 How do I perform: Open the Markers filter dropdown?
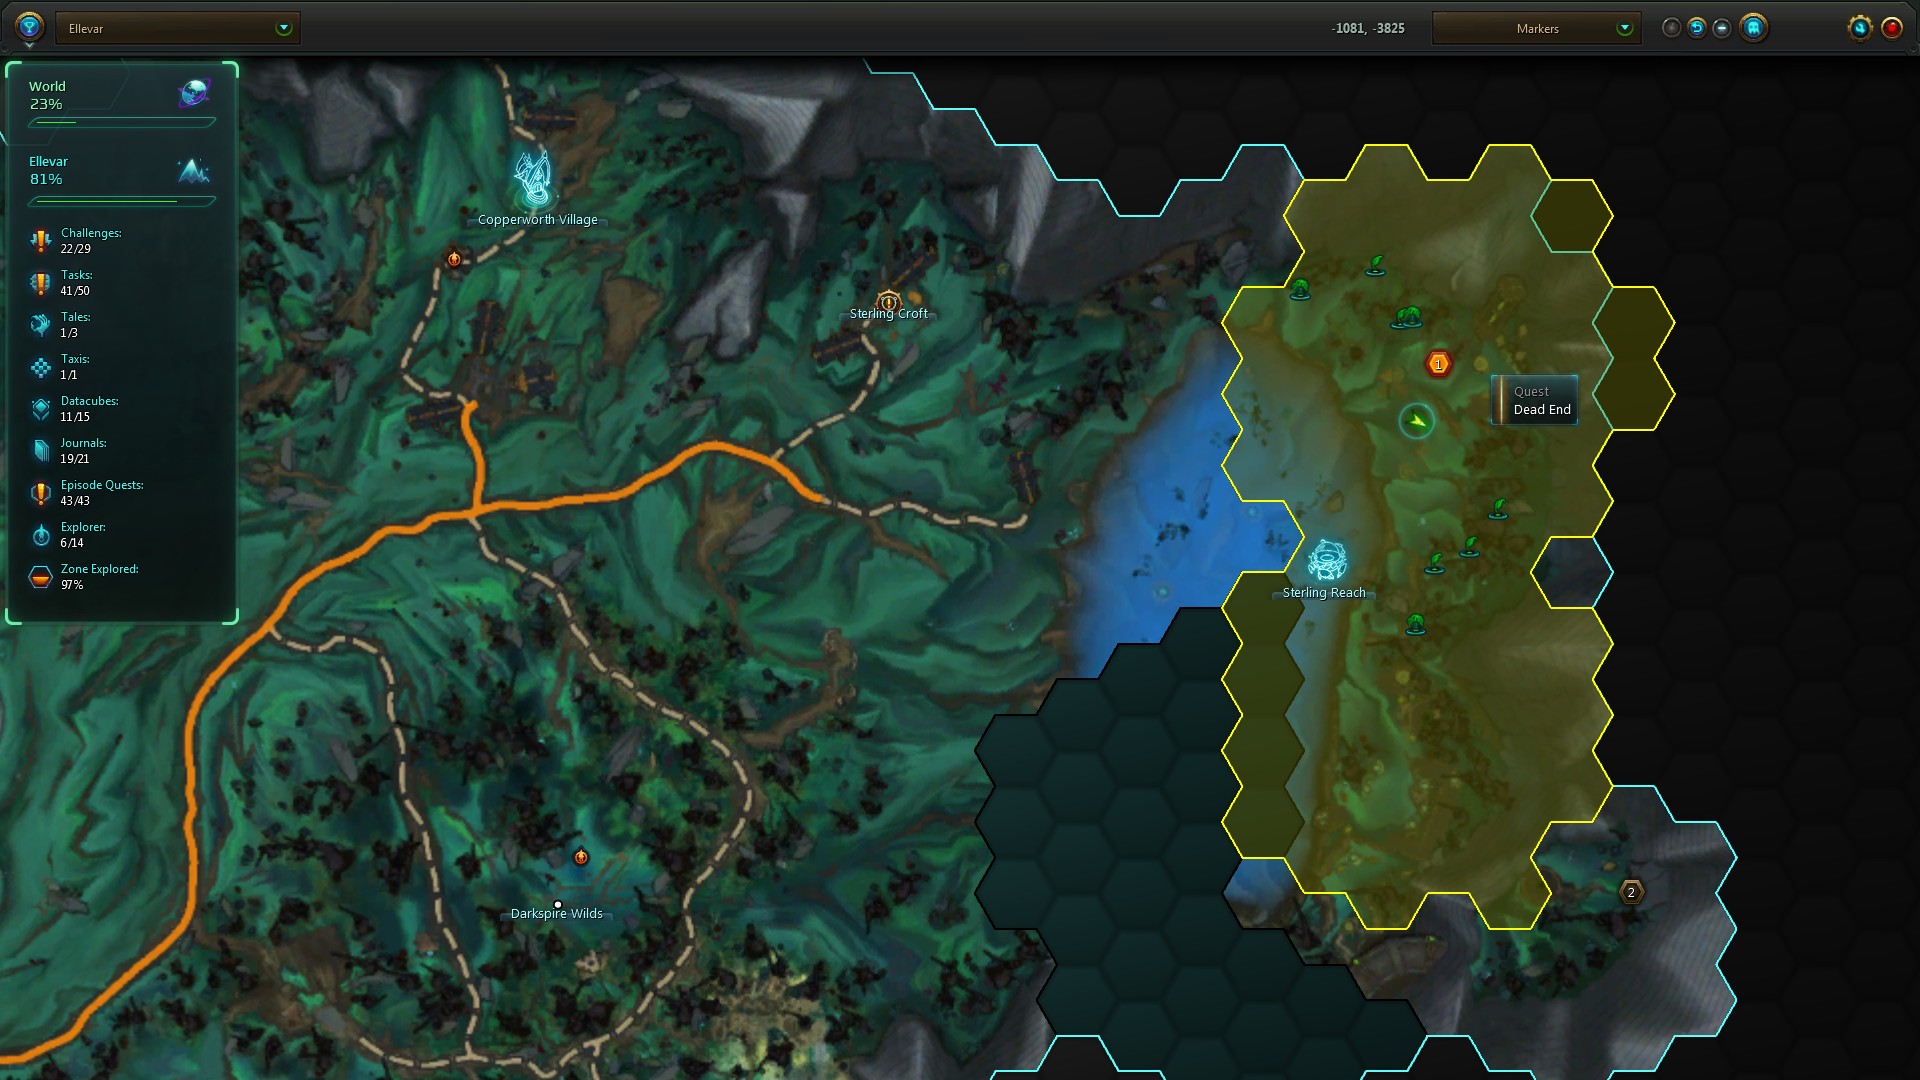click(x=1537, y=28)
